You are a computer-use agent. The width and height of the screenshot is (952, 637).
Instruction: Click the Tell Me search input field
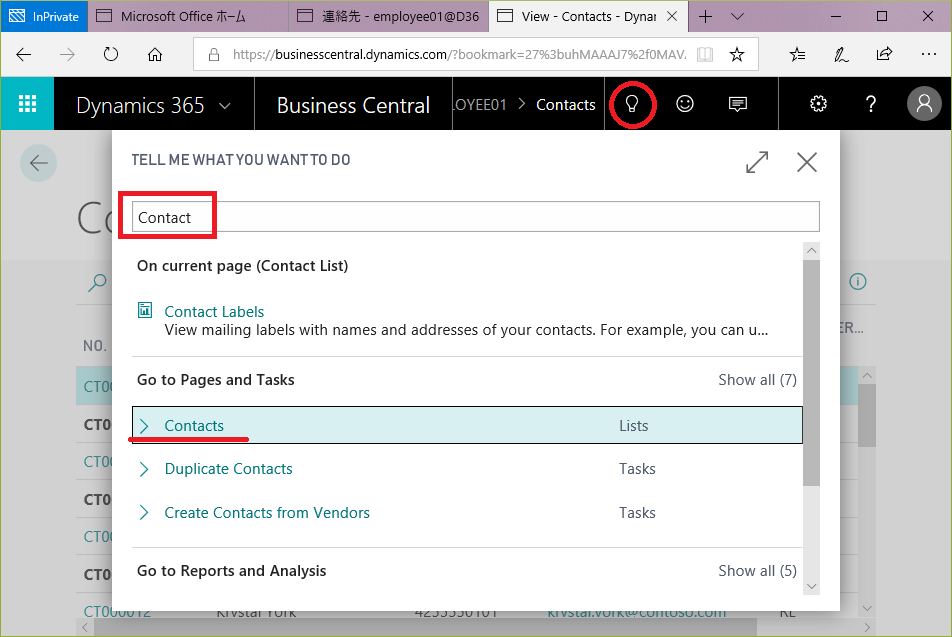coord(475,217)
